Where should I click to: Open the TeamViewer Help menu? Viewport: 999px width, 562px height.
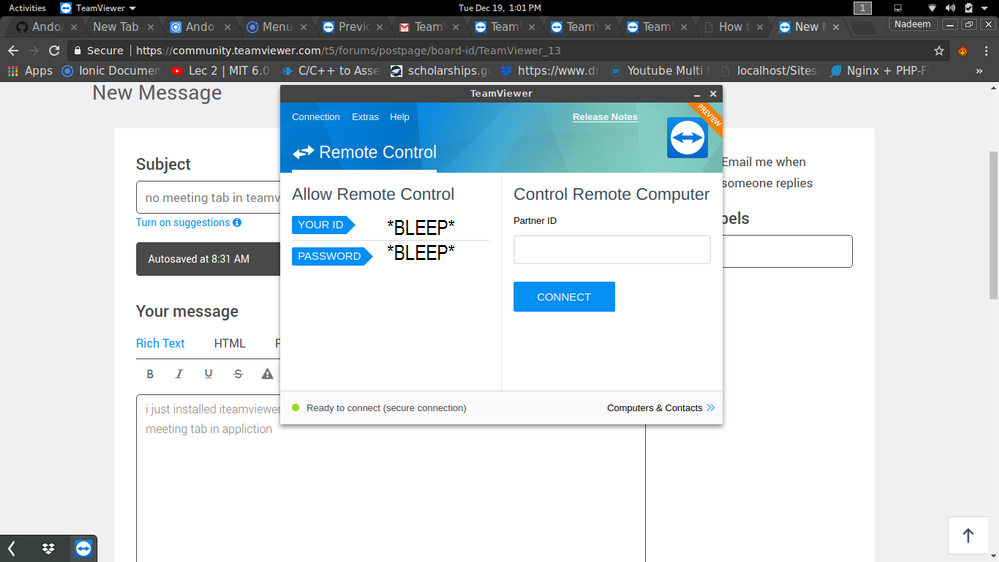tap(399, 117)
